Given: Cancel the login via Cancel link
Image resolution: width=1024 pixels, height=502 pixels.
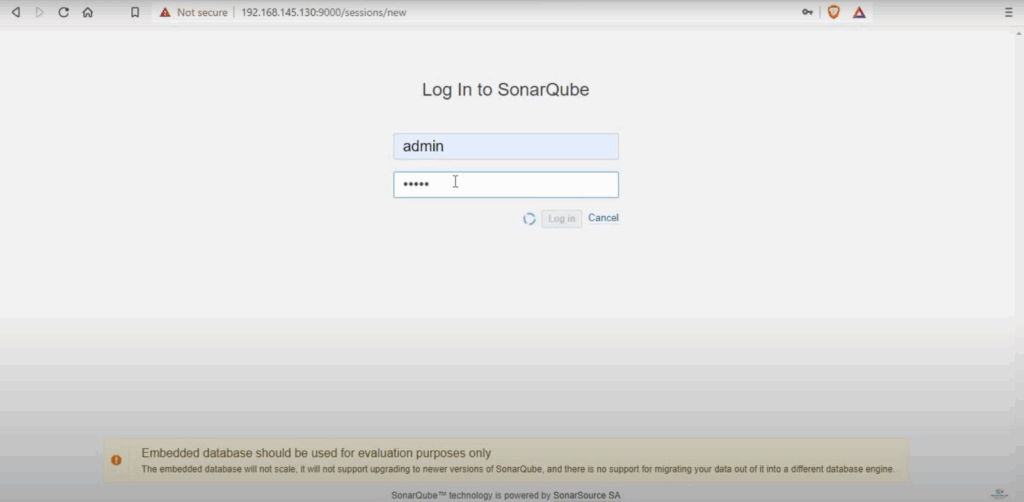Looking at the screenshot, I should [x=603, y=218].
